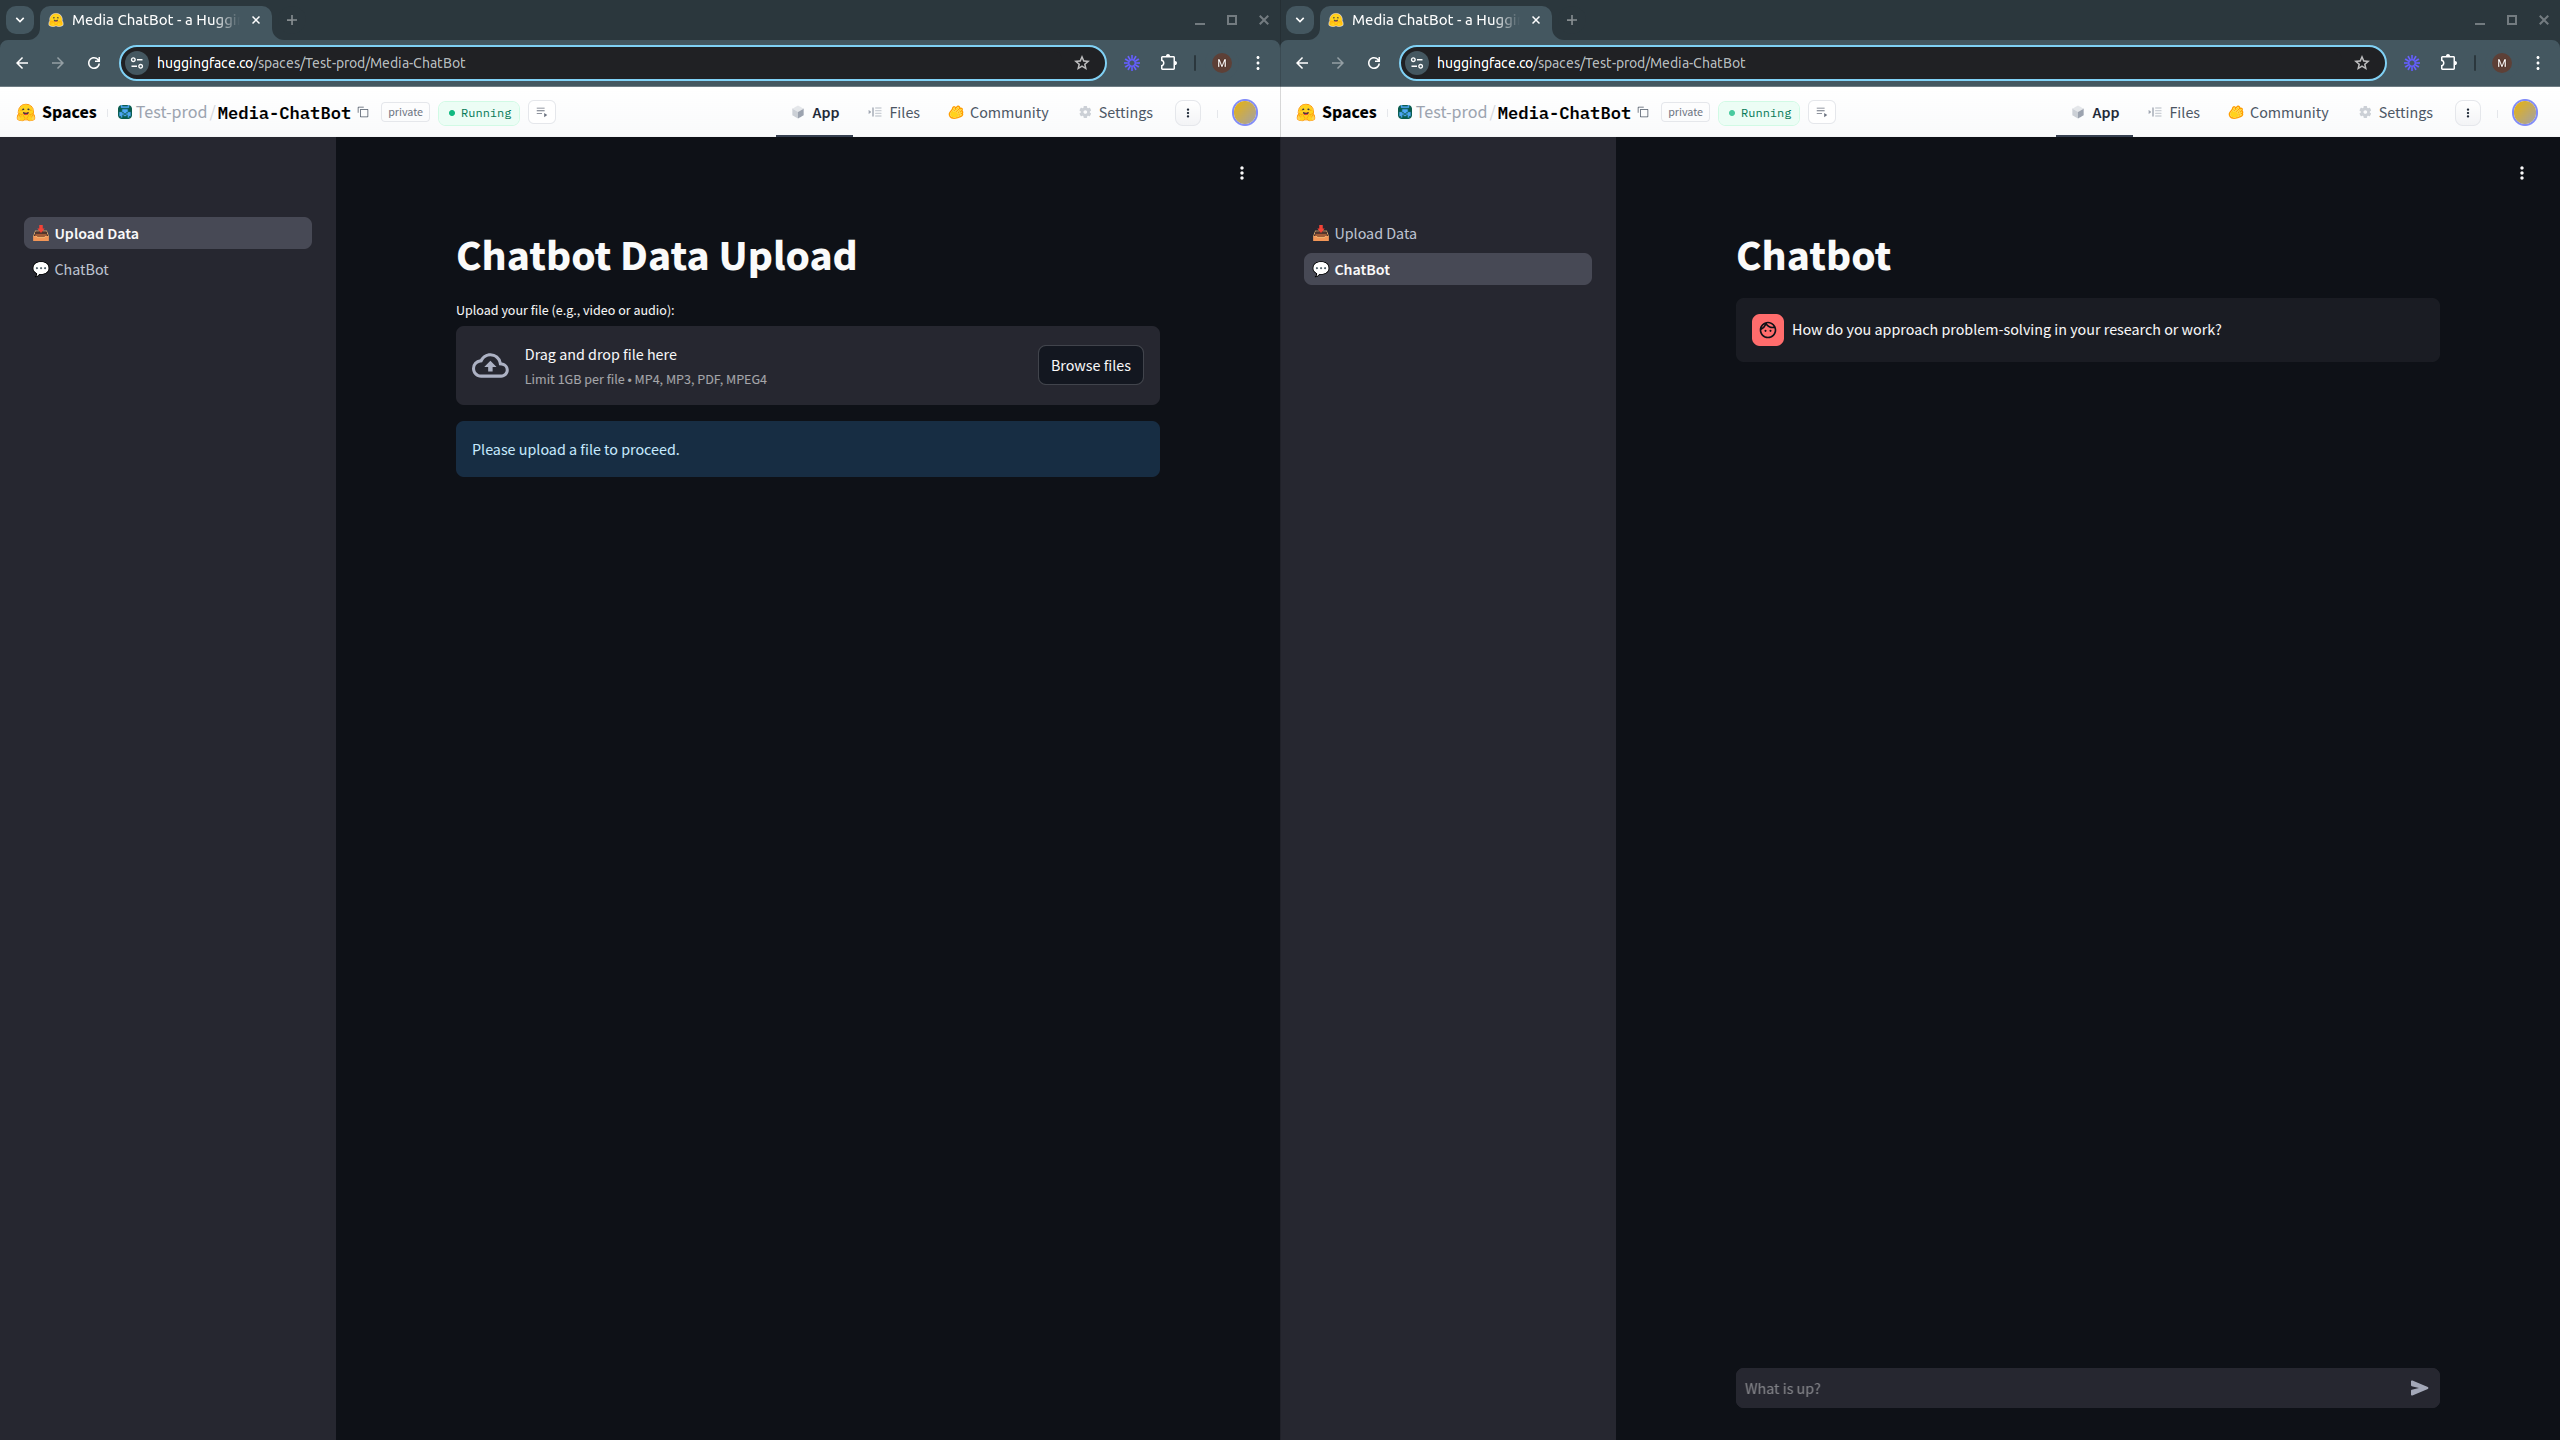Send the chat message arrow icon
Screen dimensions: 2560x1440
click(2418, 1387)
